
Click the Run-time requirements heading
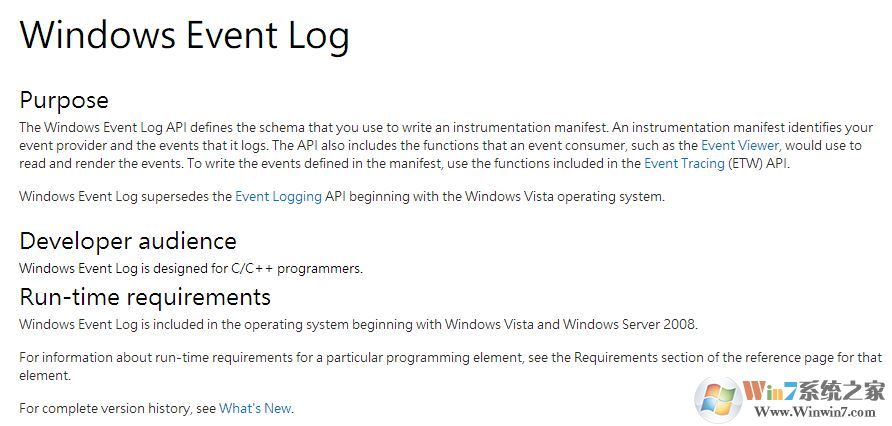[x=145, y=297]
